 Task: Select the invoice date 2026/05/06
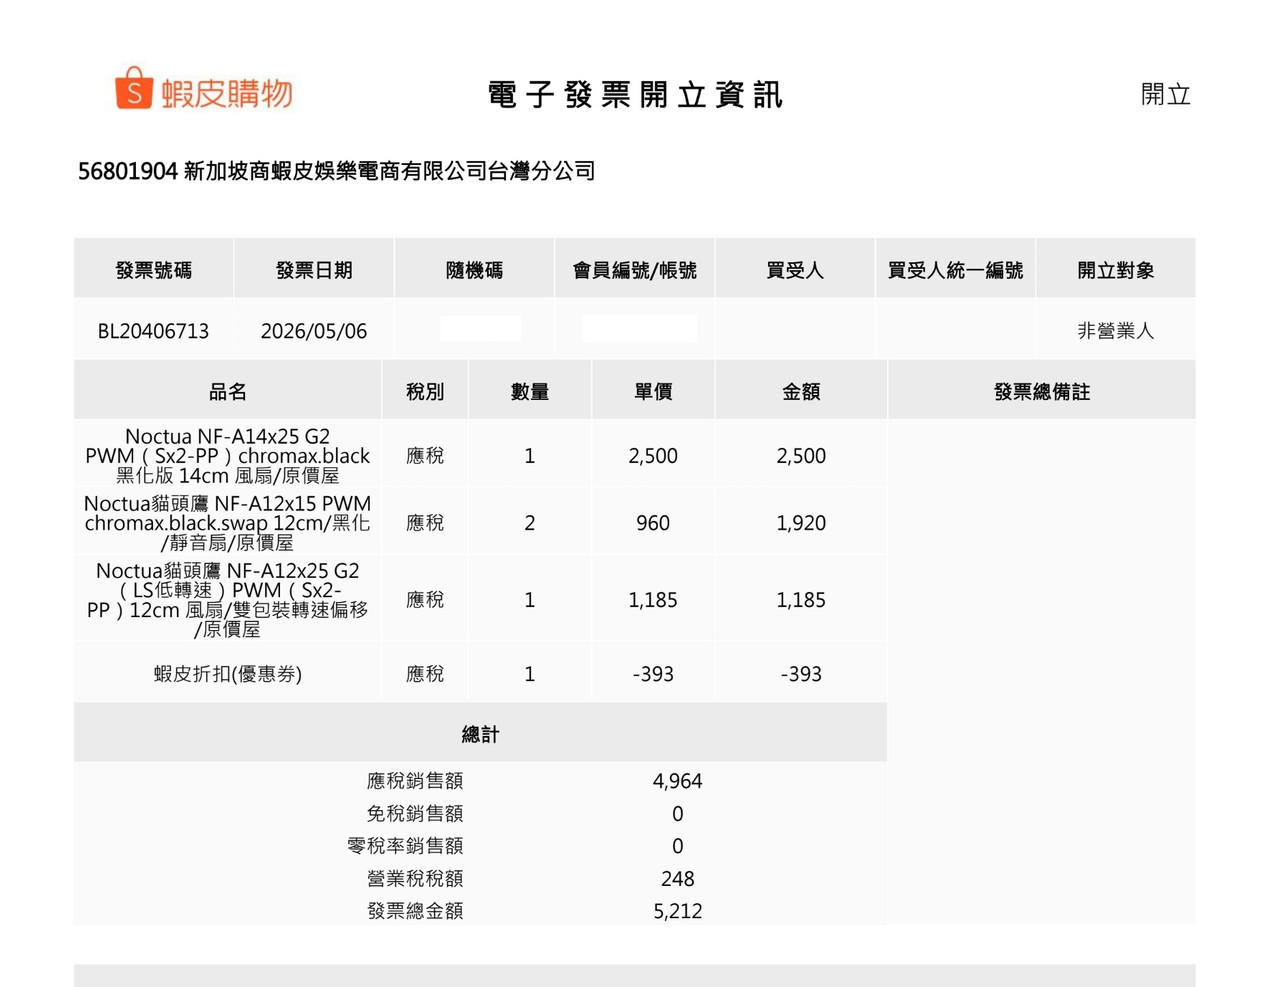(x=314, y=331)
